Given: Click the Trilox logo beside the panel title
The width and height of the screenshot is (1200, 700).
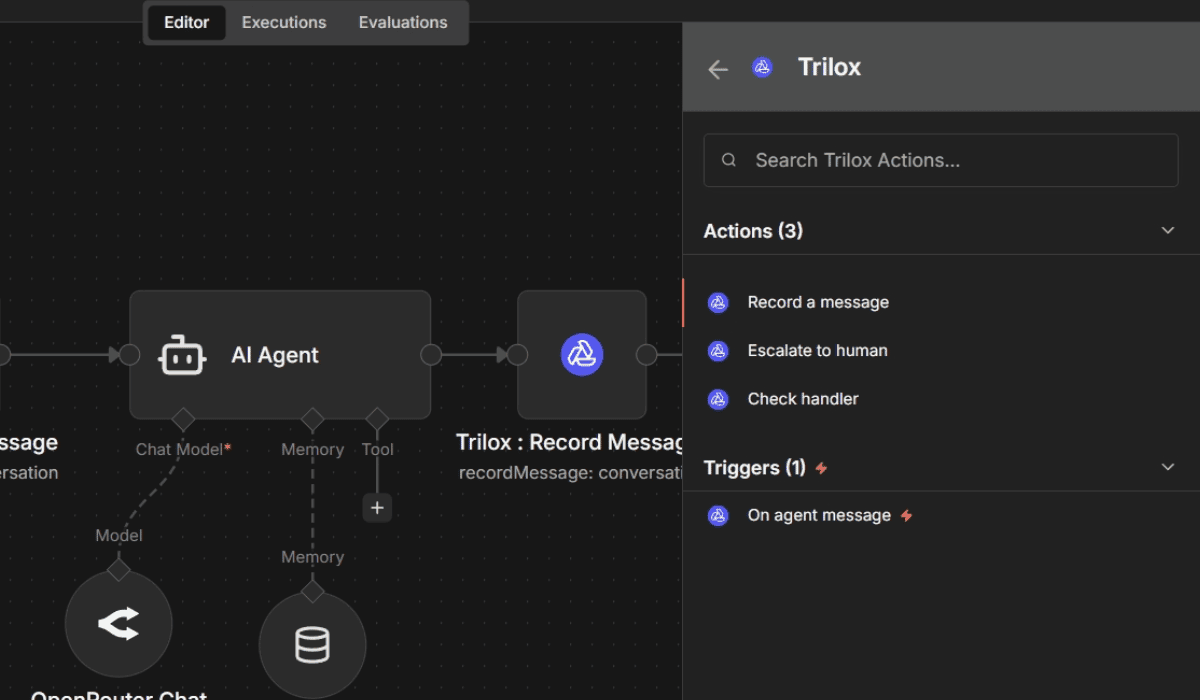Looking at the screenshot, I should 762,67.
